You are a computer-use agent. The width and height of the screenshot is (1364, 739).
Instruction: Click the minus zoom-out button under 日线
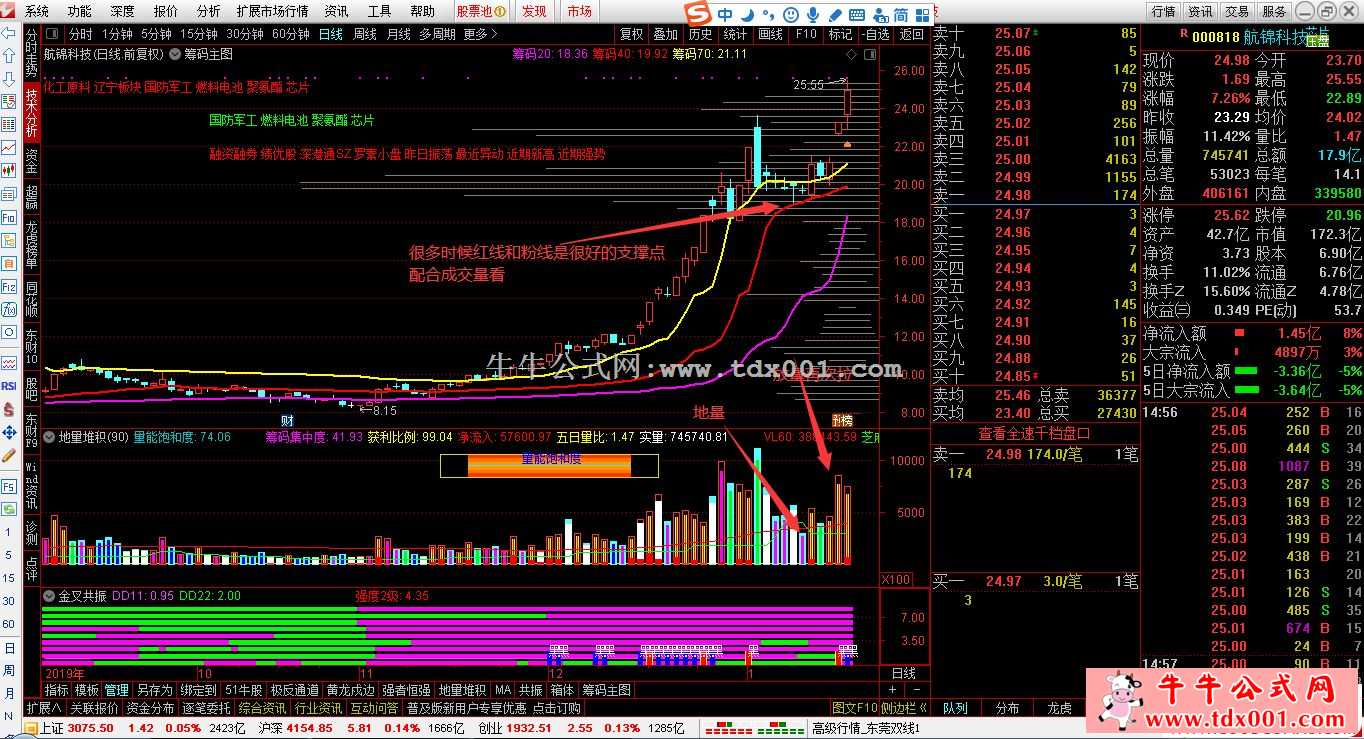pyautogui.click(x=918, y=690)
